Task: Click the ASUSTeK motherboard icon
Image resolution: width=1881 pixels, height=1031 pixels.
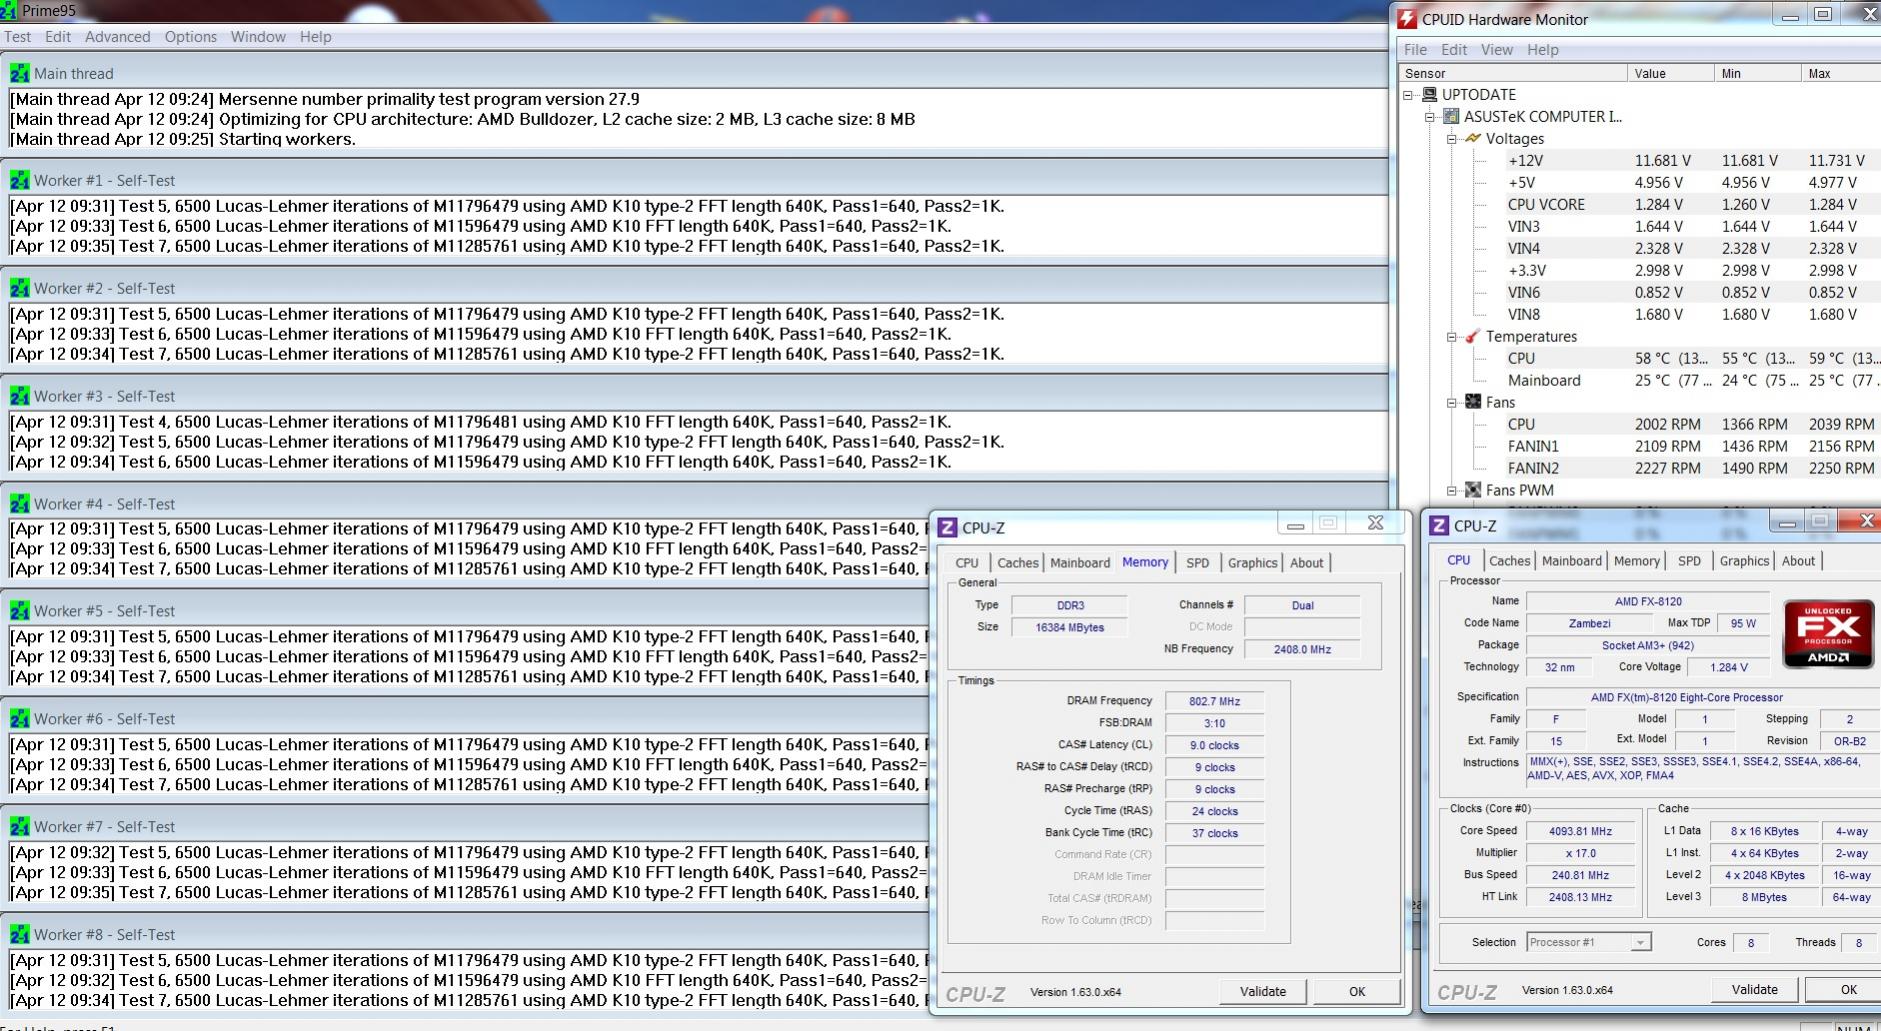Action: coord(1452,116)
